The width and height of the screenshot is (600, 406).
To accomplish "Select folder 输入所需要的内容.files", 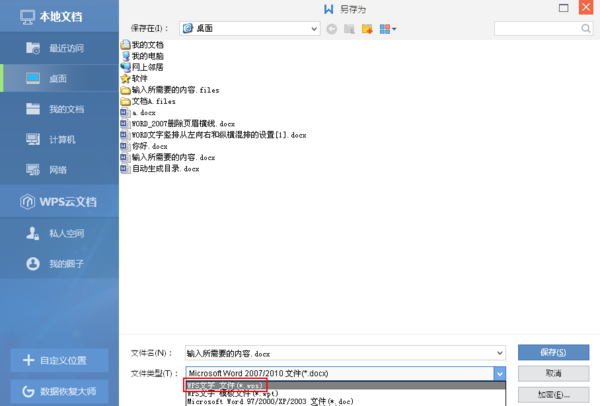I will 170,90.
